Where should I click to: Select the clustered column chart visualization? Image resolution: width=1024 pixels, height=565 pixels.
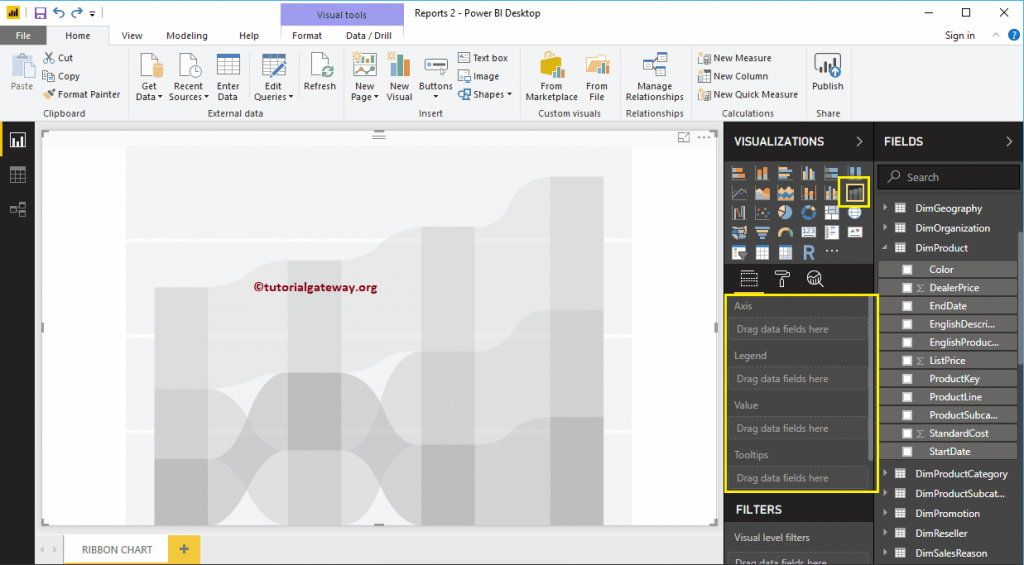click(808, 173)
